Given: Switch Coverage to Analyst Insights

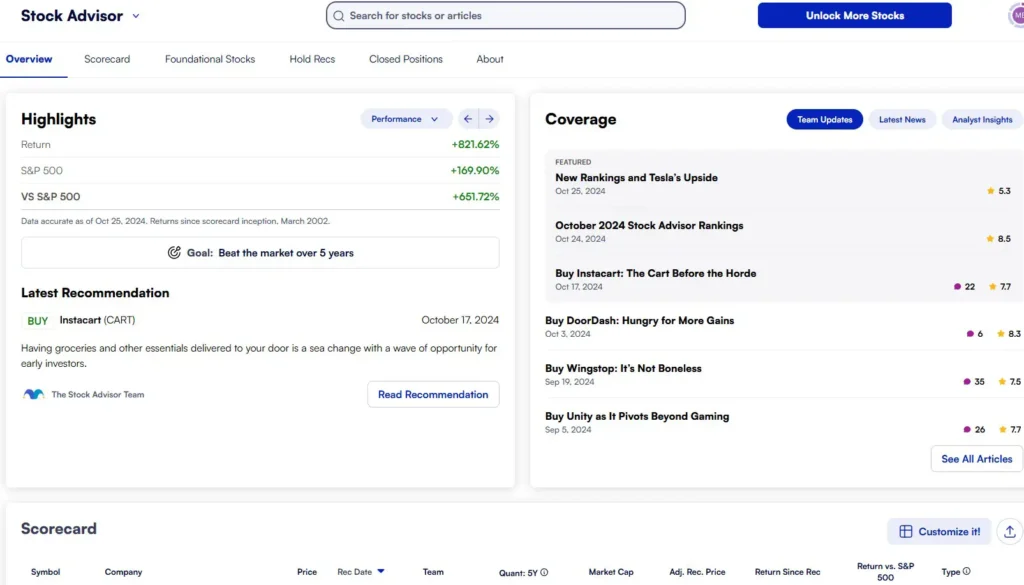Looking at the screenshot, I should click(981, 120).
